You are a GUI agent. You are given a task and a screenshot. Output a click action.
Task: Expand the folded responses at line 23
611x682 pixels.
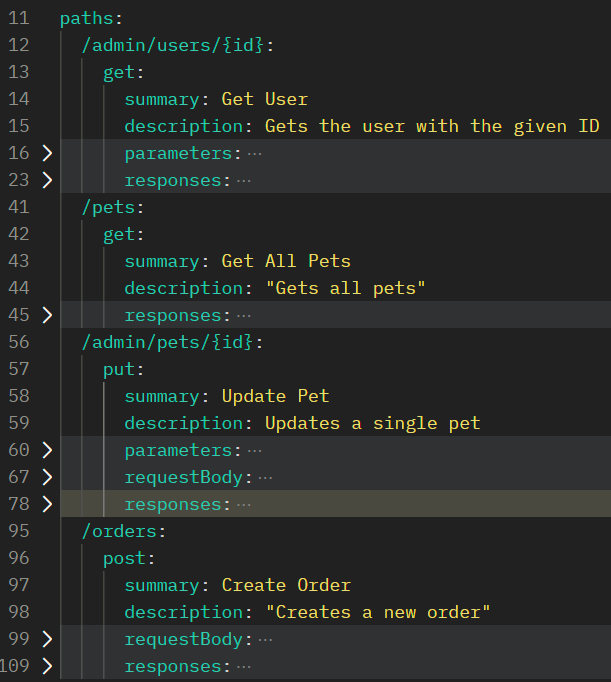pyautogui.click(x=46, y=180)
